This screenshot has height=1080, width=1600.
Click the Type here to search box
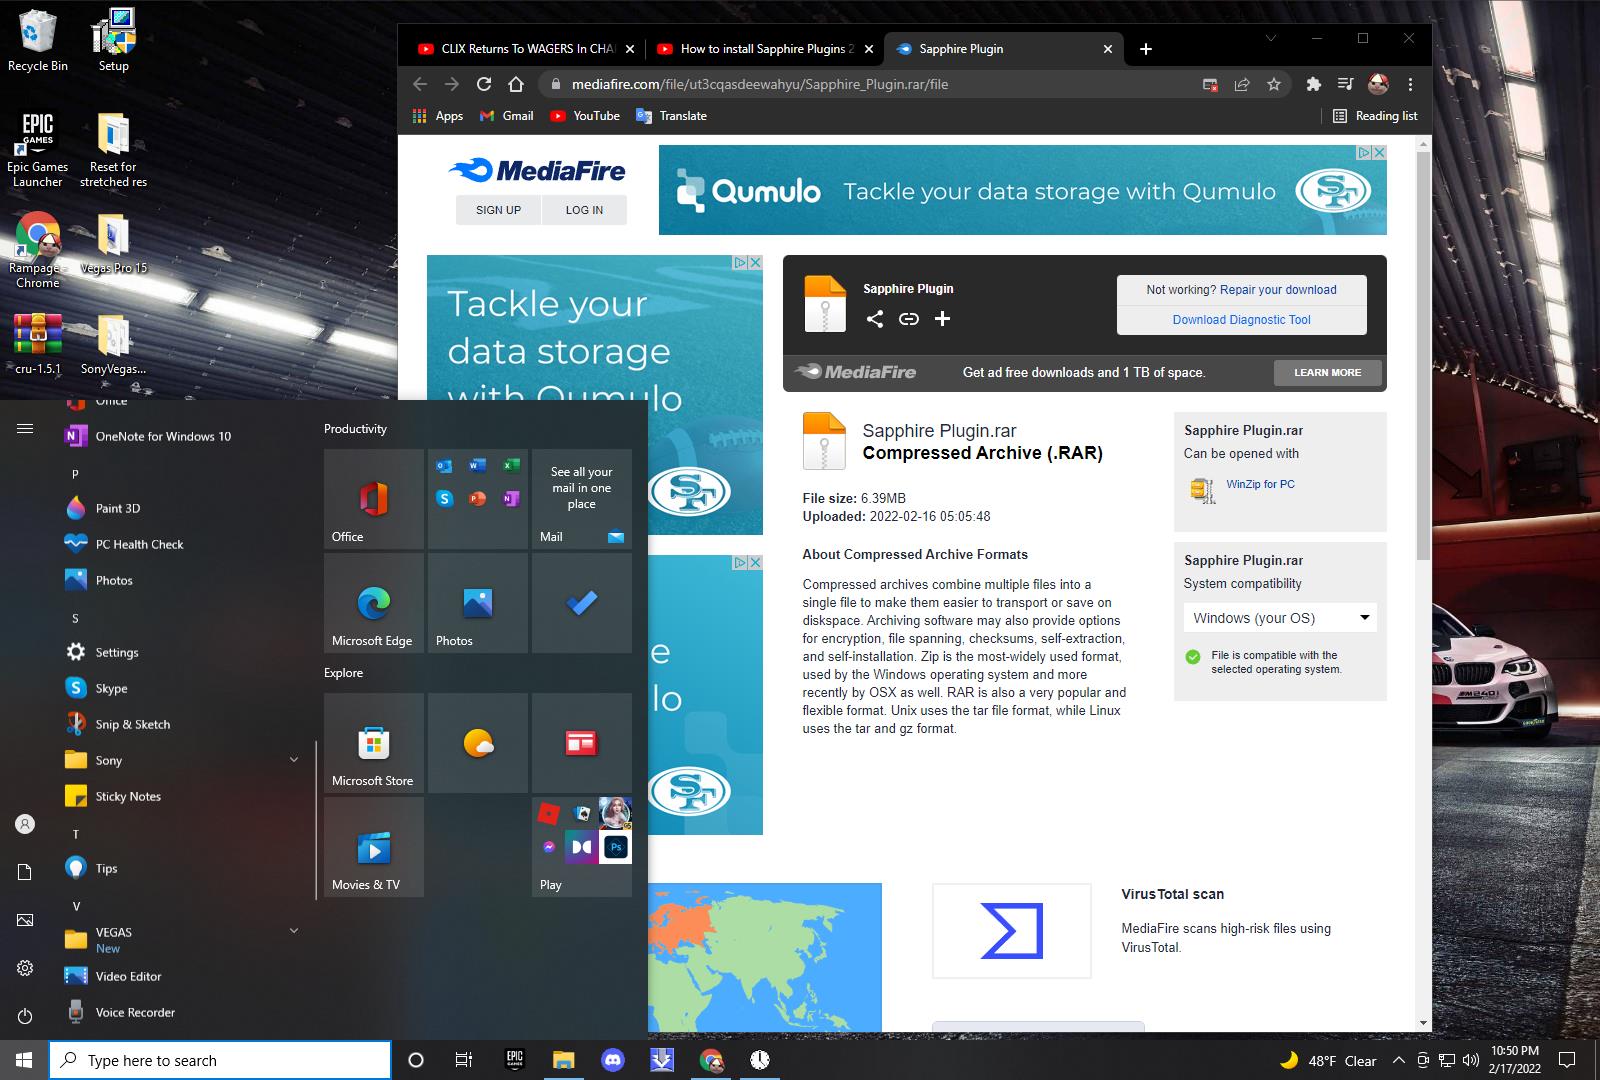(x=220, y=1060)
